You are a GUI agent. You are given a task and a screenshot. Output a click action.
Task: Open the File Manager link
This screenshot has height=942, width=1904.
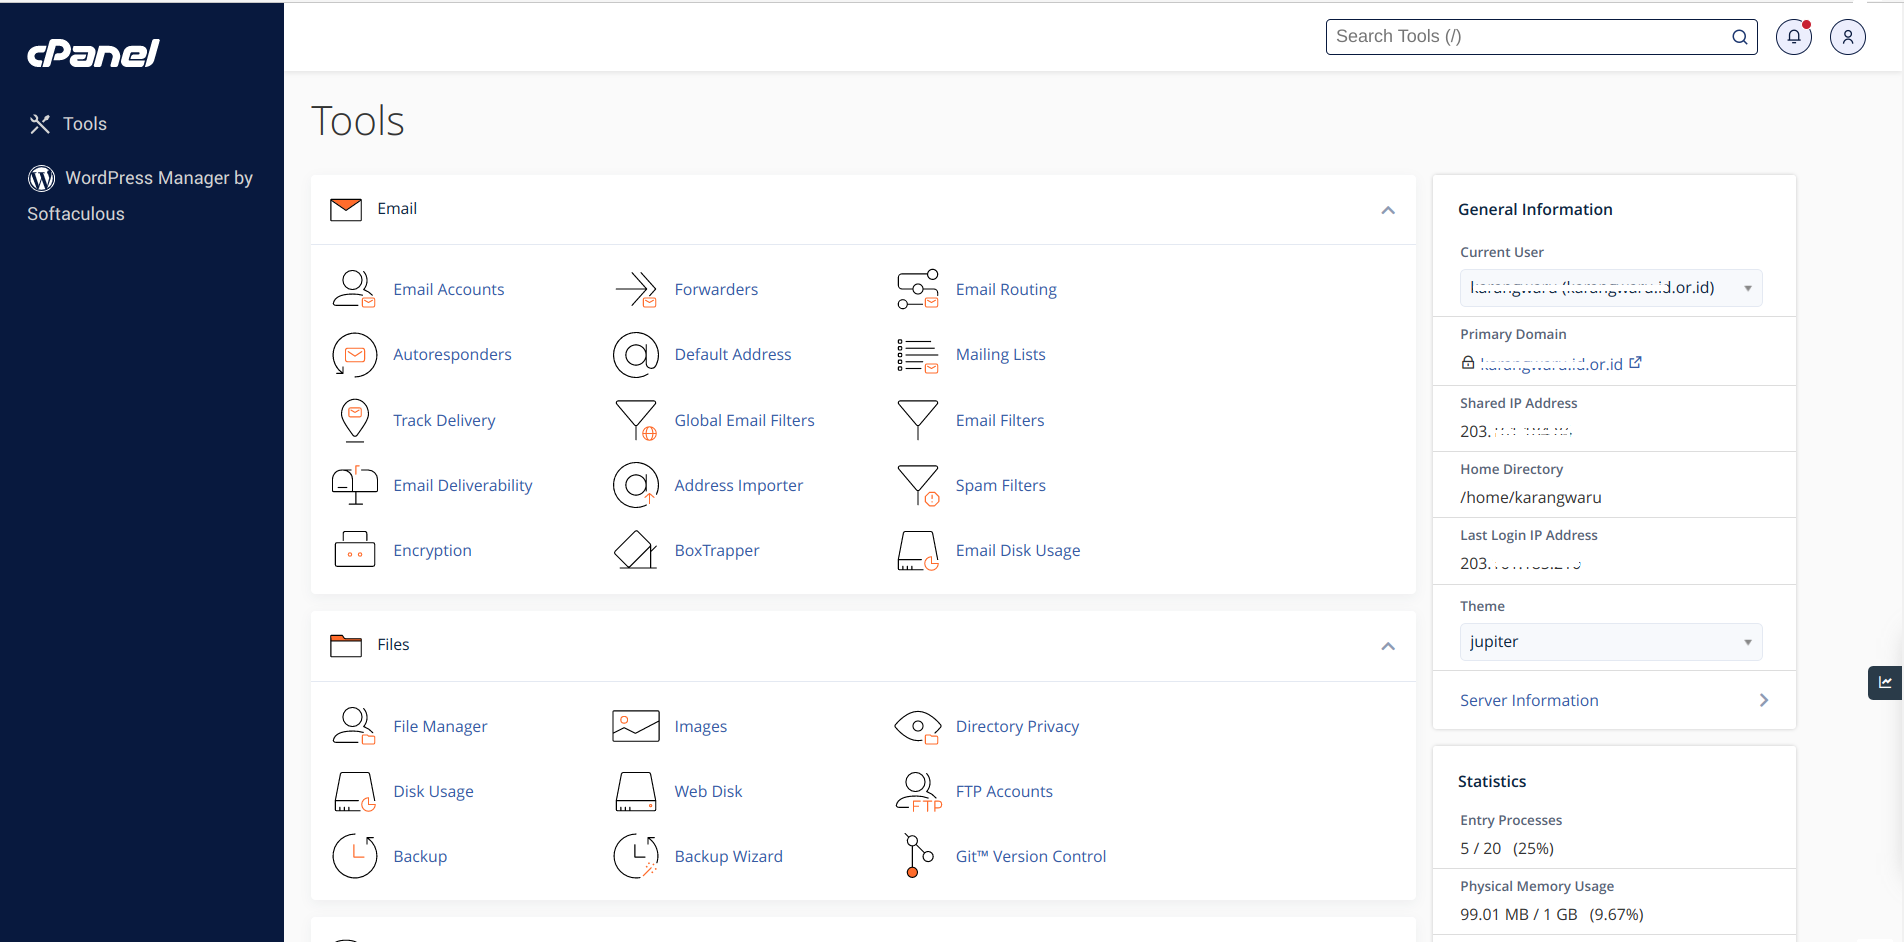[x=440, y=726]
